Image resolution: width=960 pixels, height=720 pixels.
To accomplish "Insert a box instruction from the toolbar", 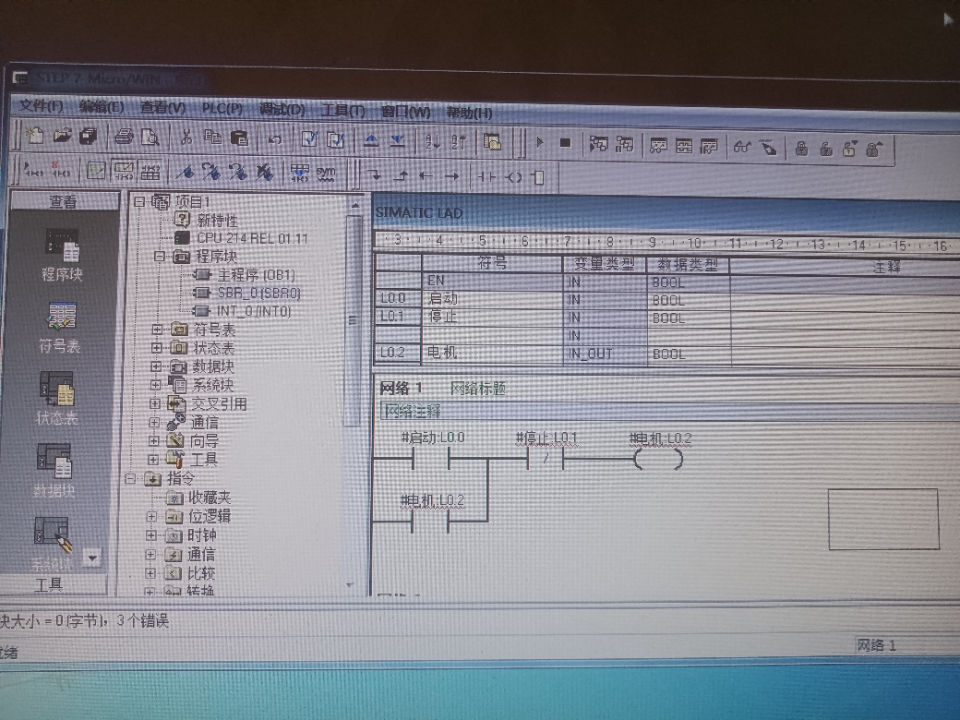I will (539, 178).
